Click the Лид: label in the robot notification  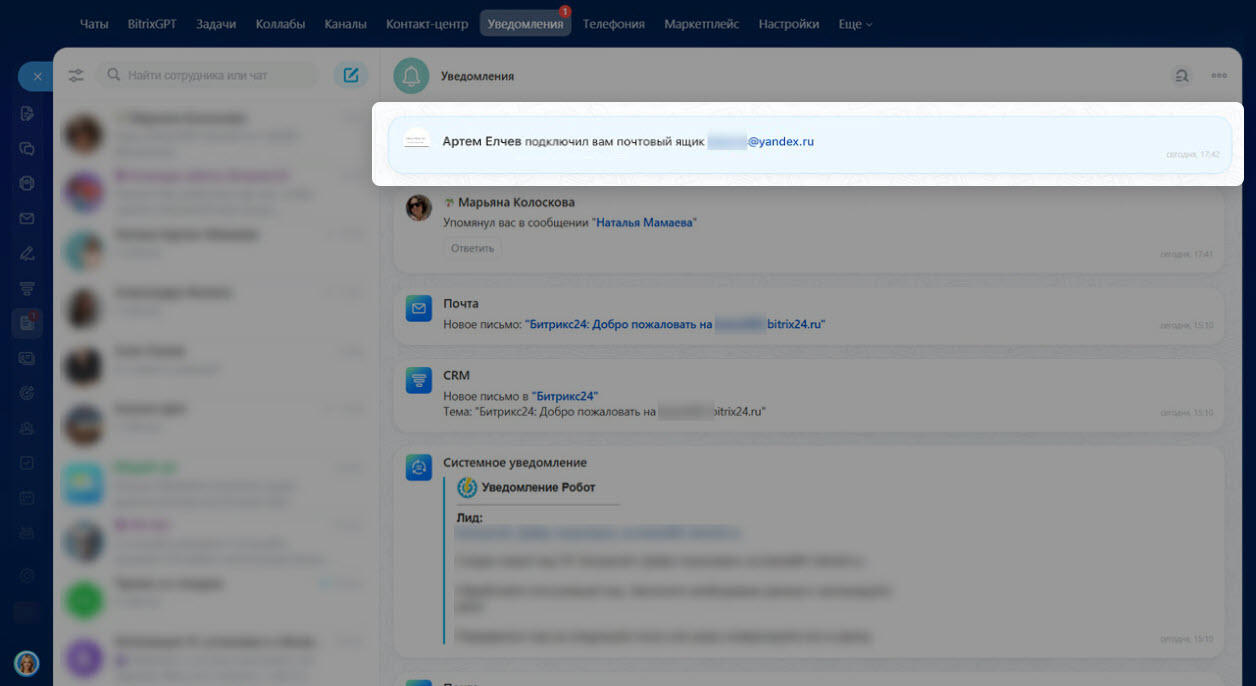470,518
